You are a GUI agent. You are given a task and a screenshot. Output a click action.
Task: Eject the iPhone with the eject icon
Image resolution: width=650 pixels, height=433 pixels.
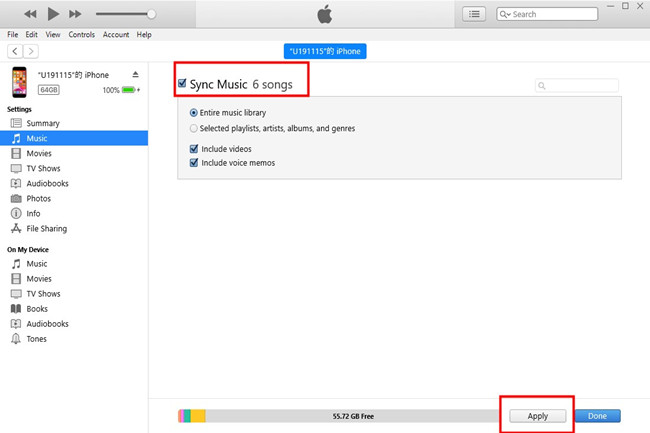click(136, 75)
